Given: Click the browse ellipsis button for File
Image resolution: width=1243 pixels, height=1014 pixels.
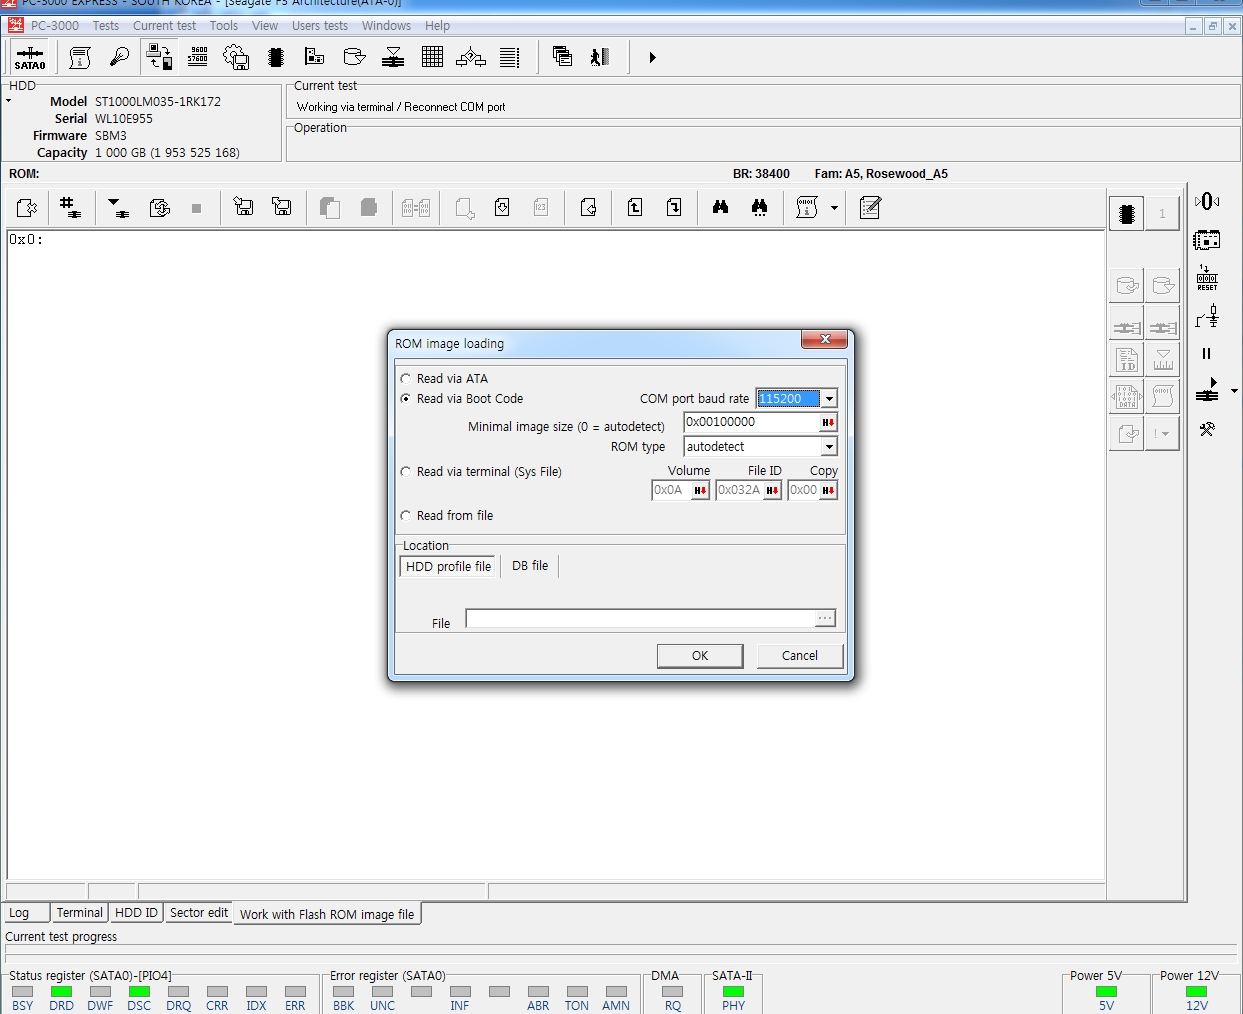Looking at the screenshot, I should [x=825, y=619].
